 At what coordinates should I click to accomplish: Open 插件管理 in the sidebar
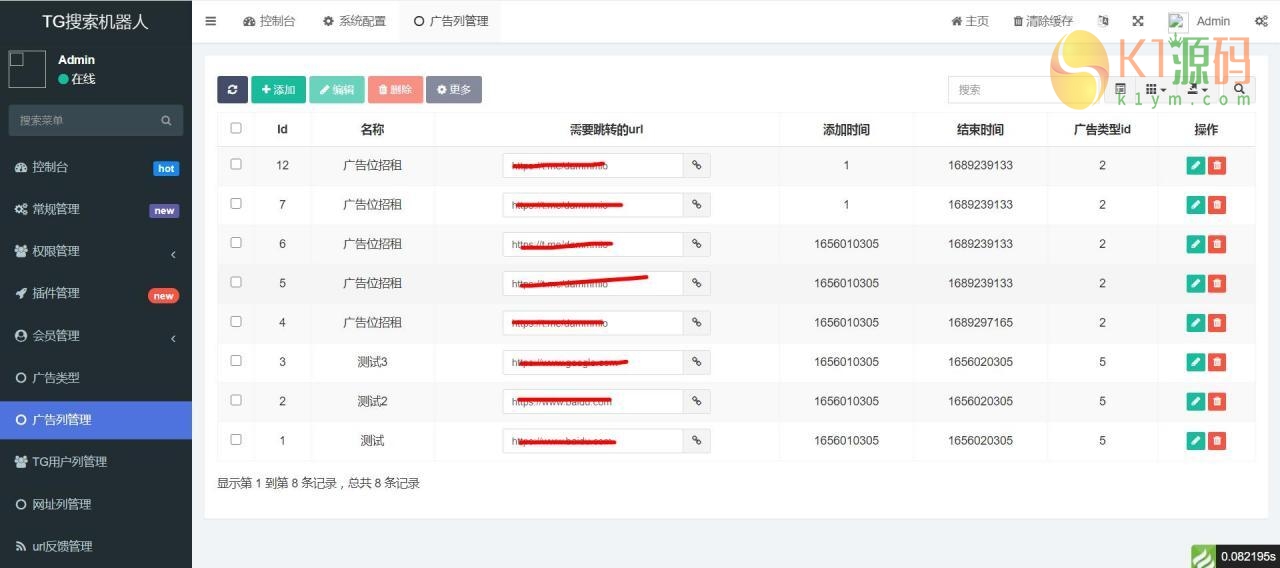click(96, 293)
